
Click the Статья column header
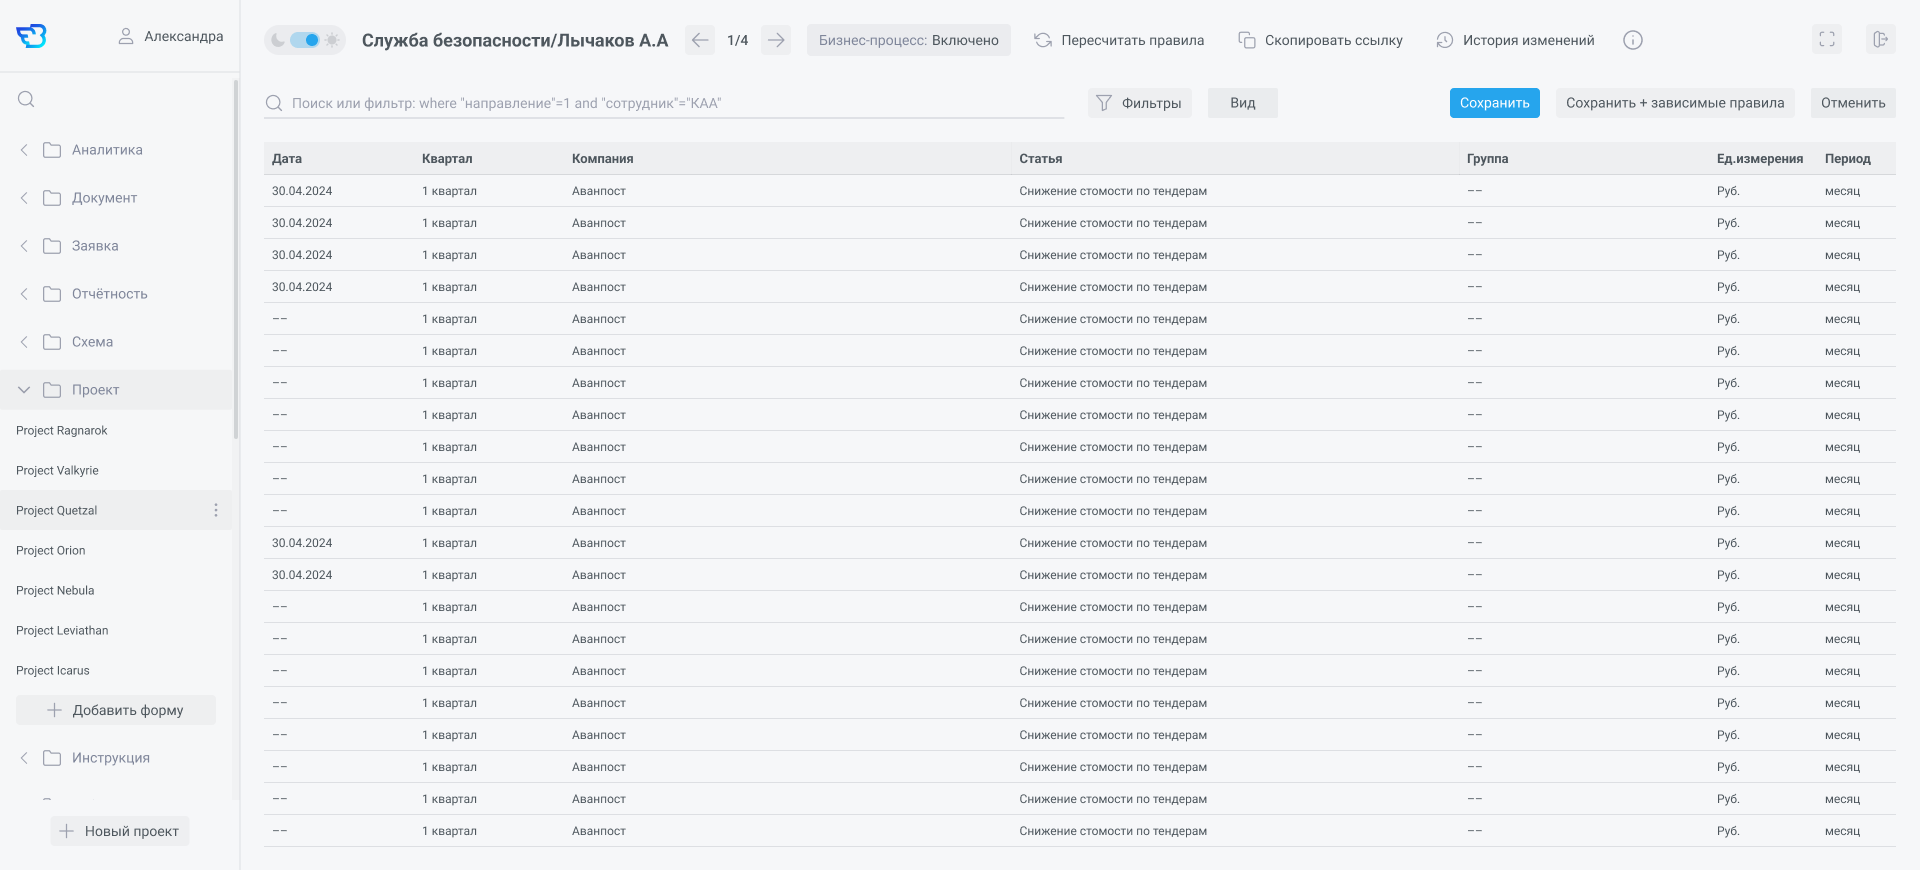(x=1041, y=159)
